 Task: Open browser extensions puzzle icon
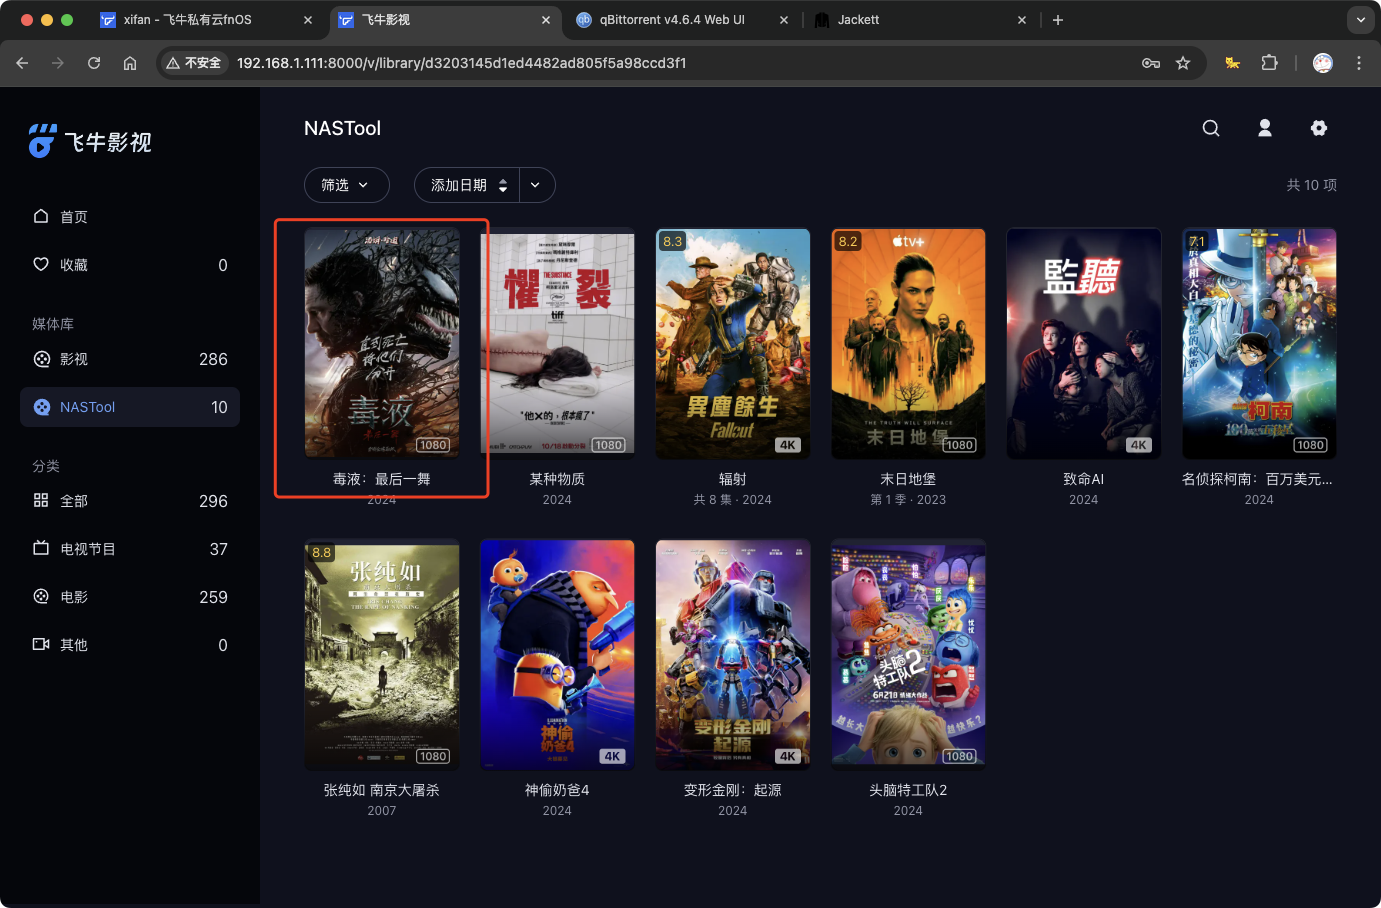tap(1269, 63)
